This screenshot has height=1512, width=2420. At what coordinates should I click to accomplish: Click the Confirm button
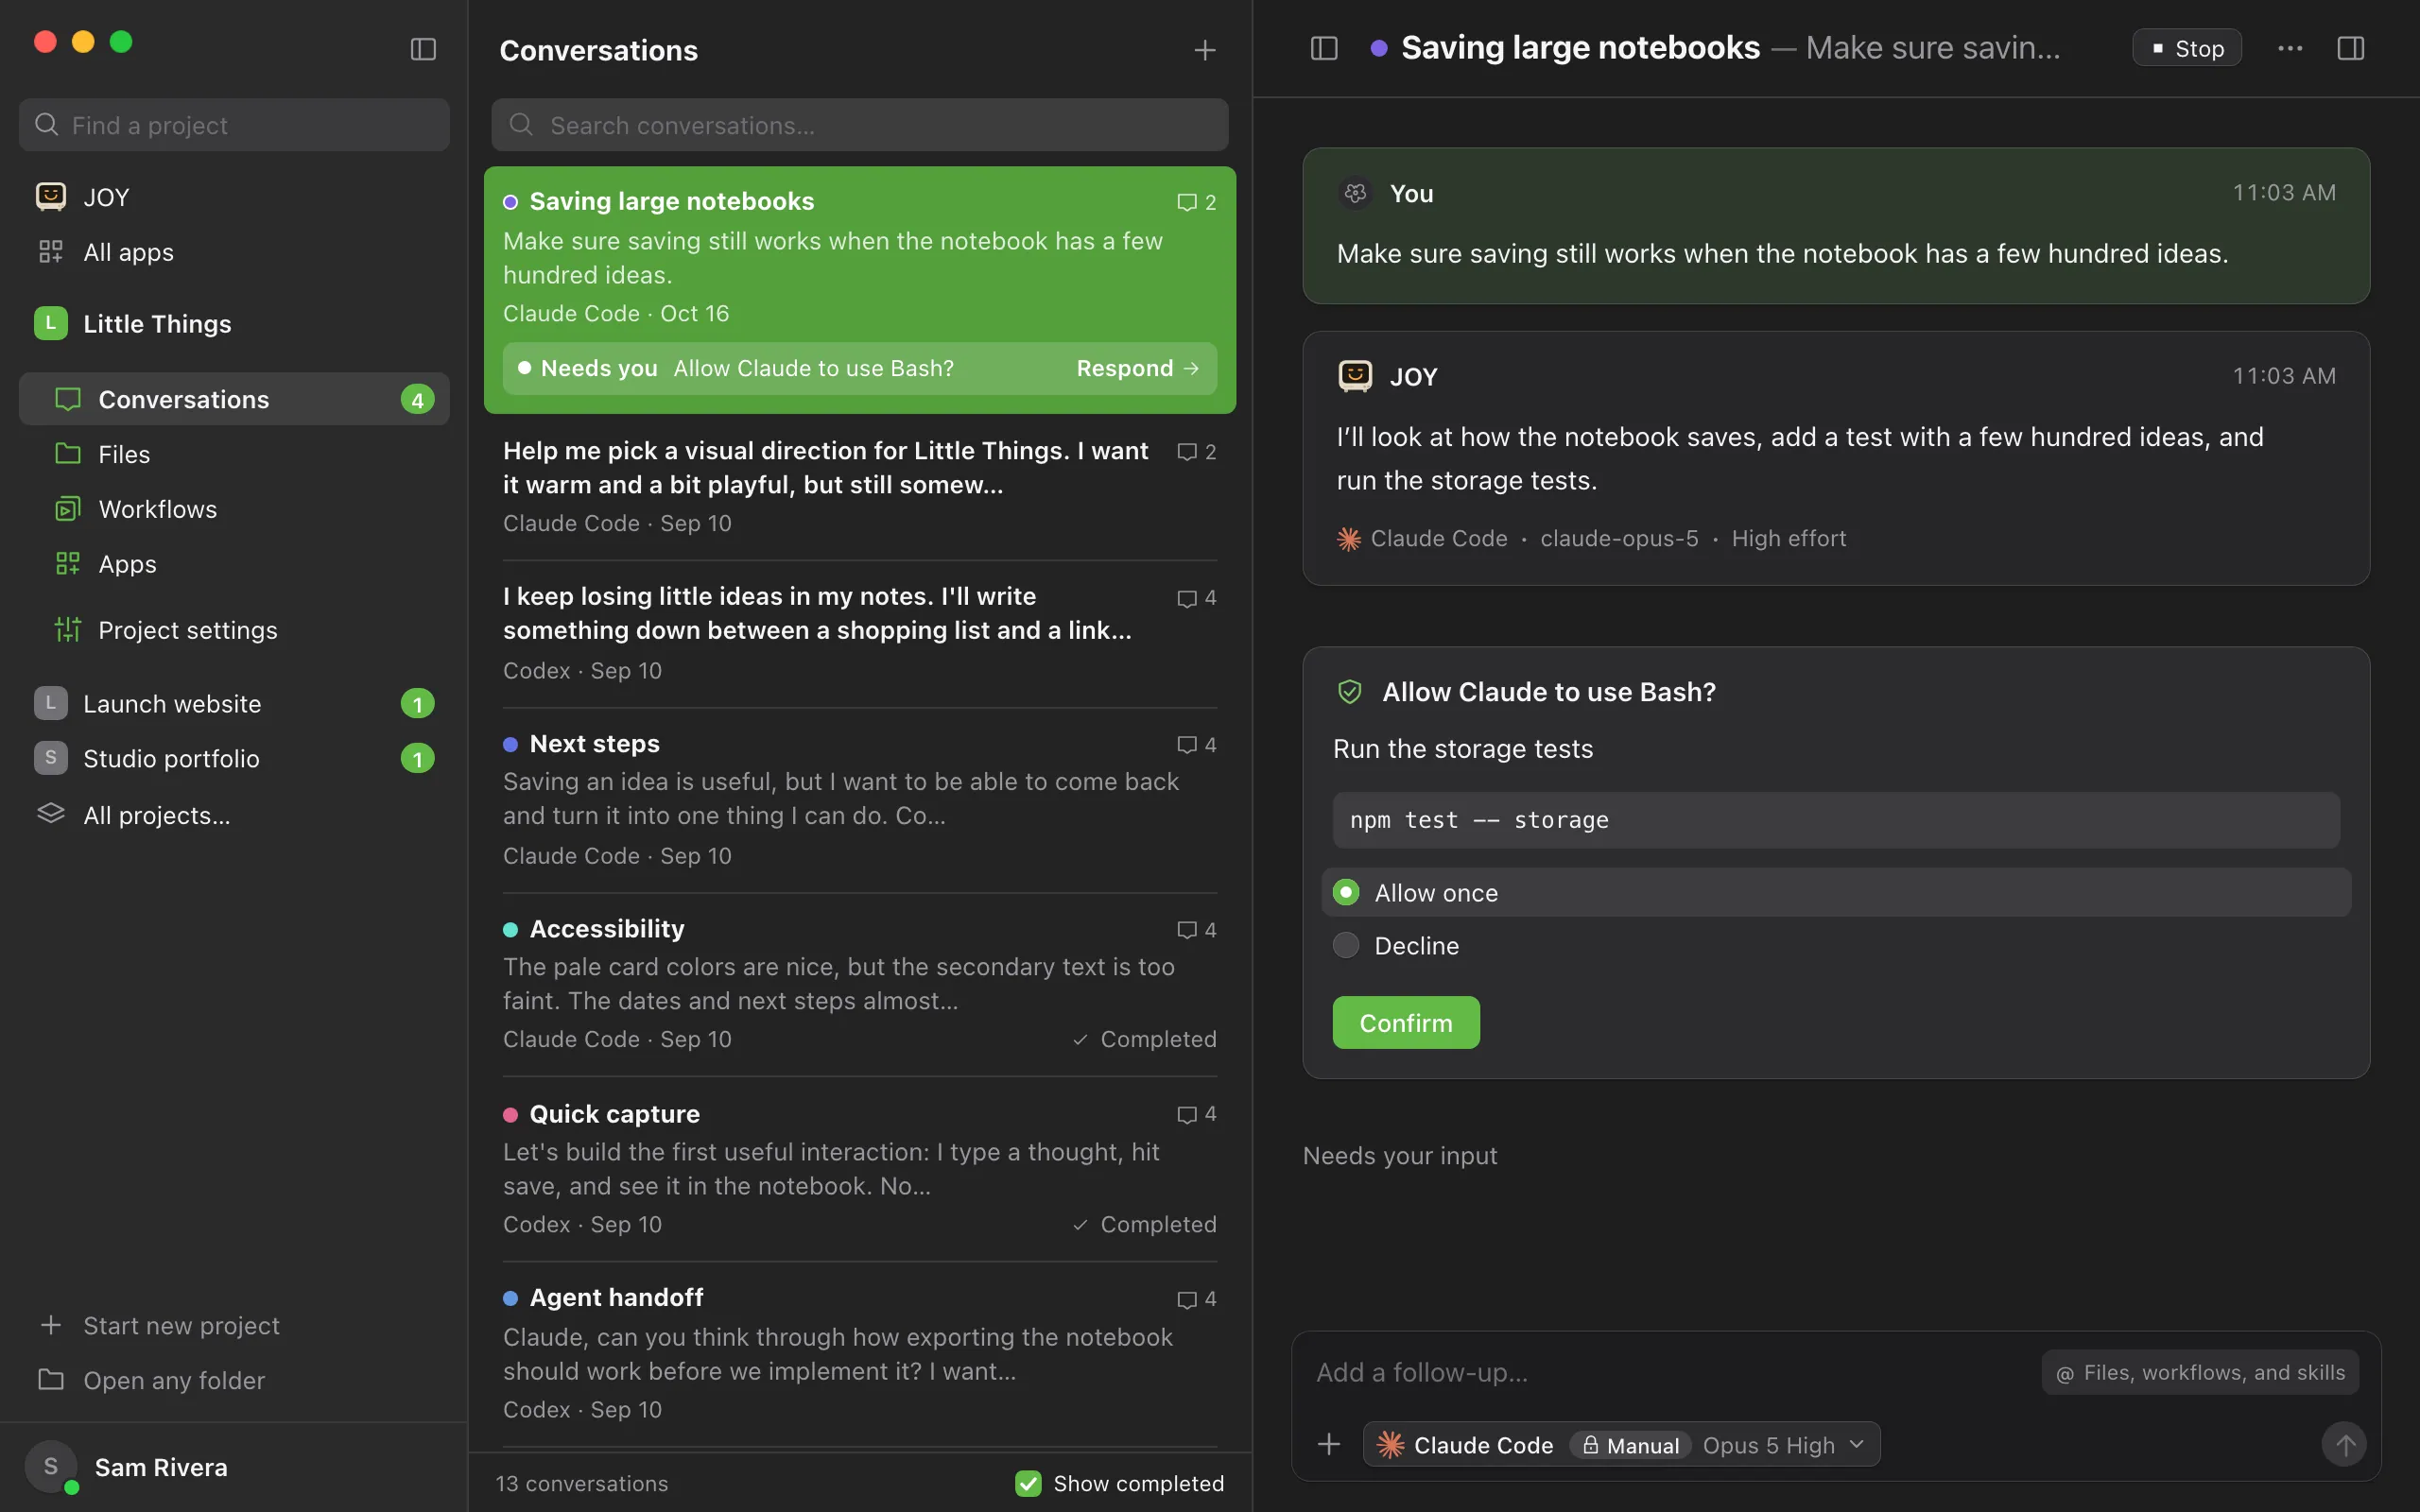[x=1406, y=1023]
